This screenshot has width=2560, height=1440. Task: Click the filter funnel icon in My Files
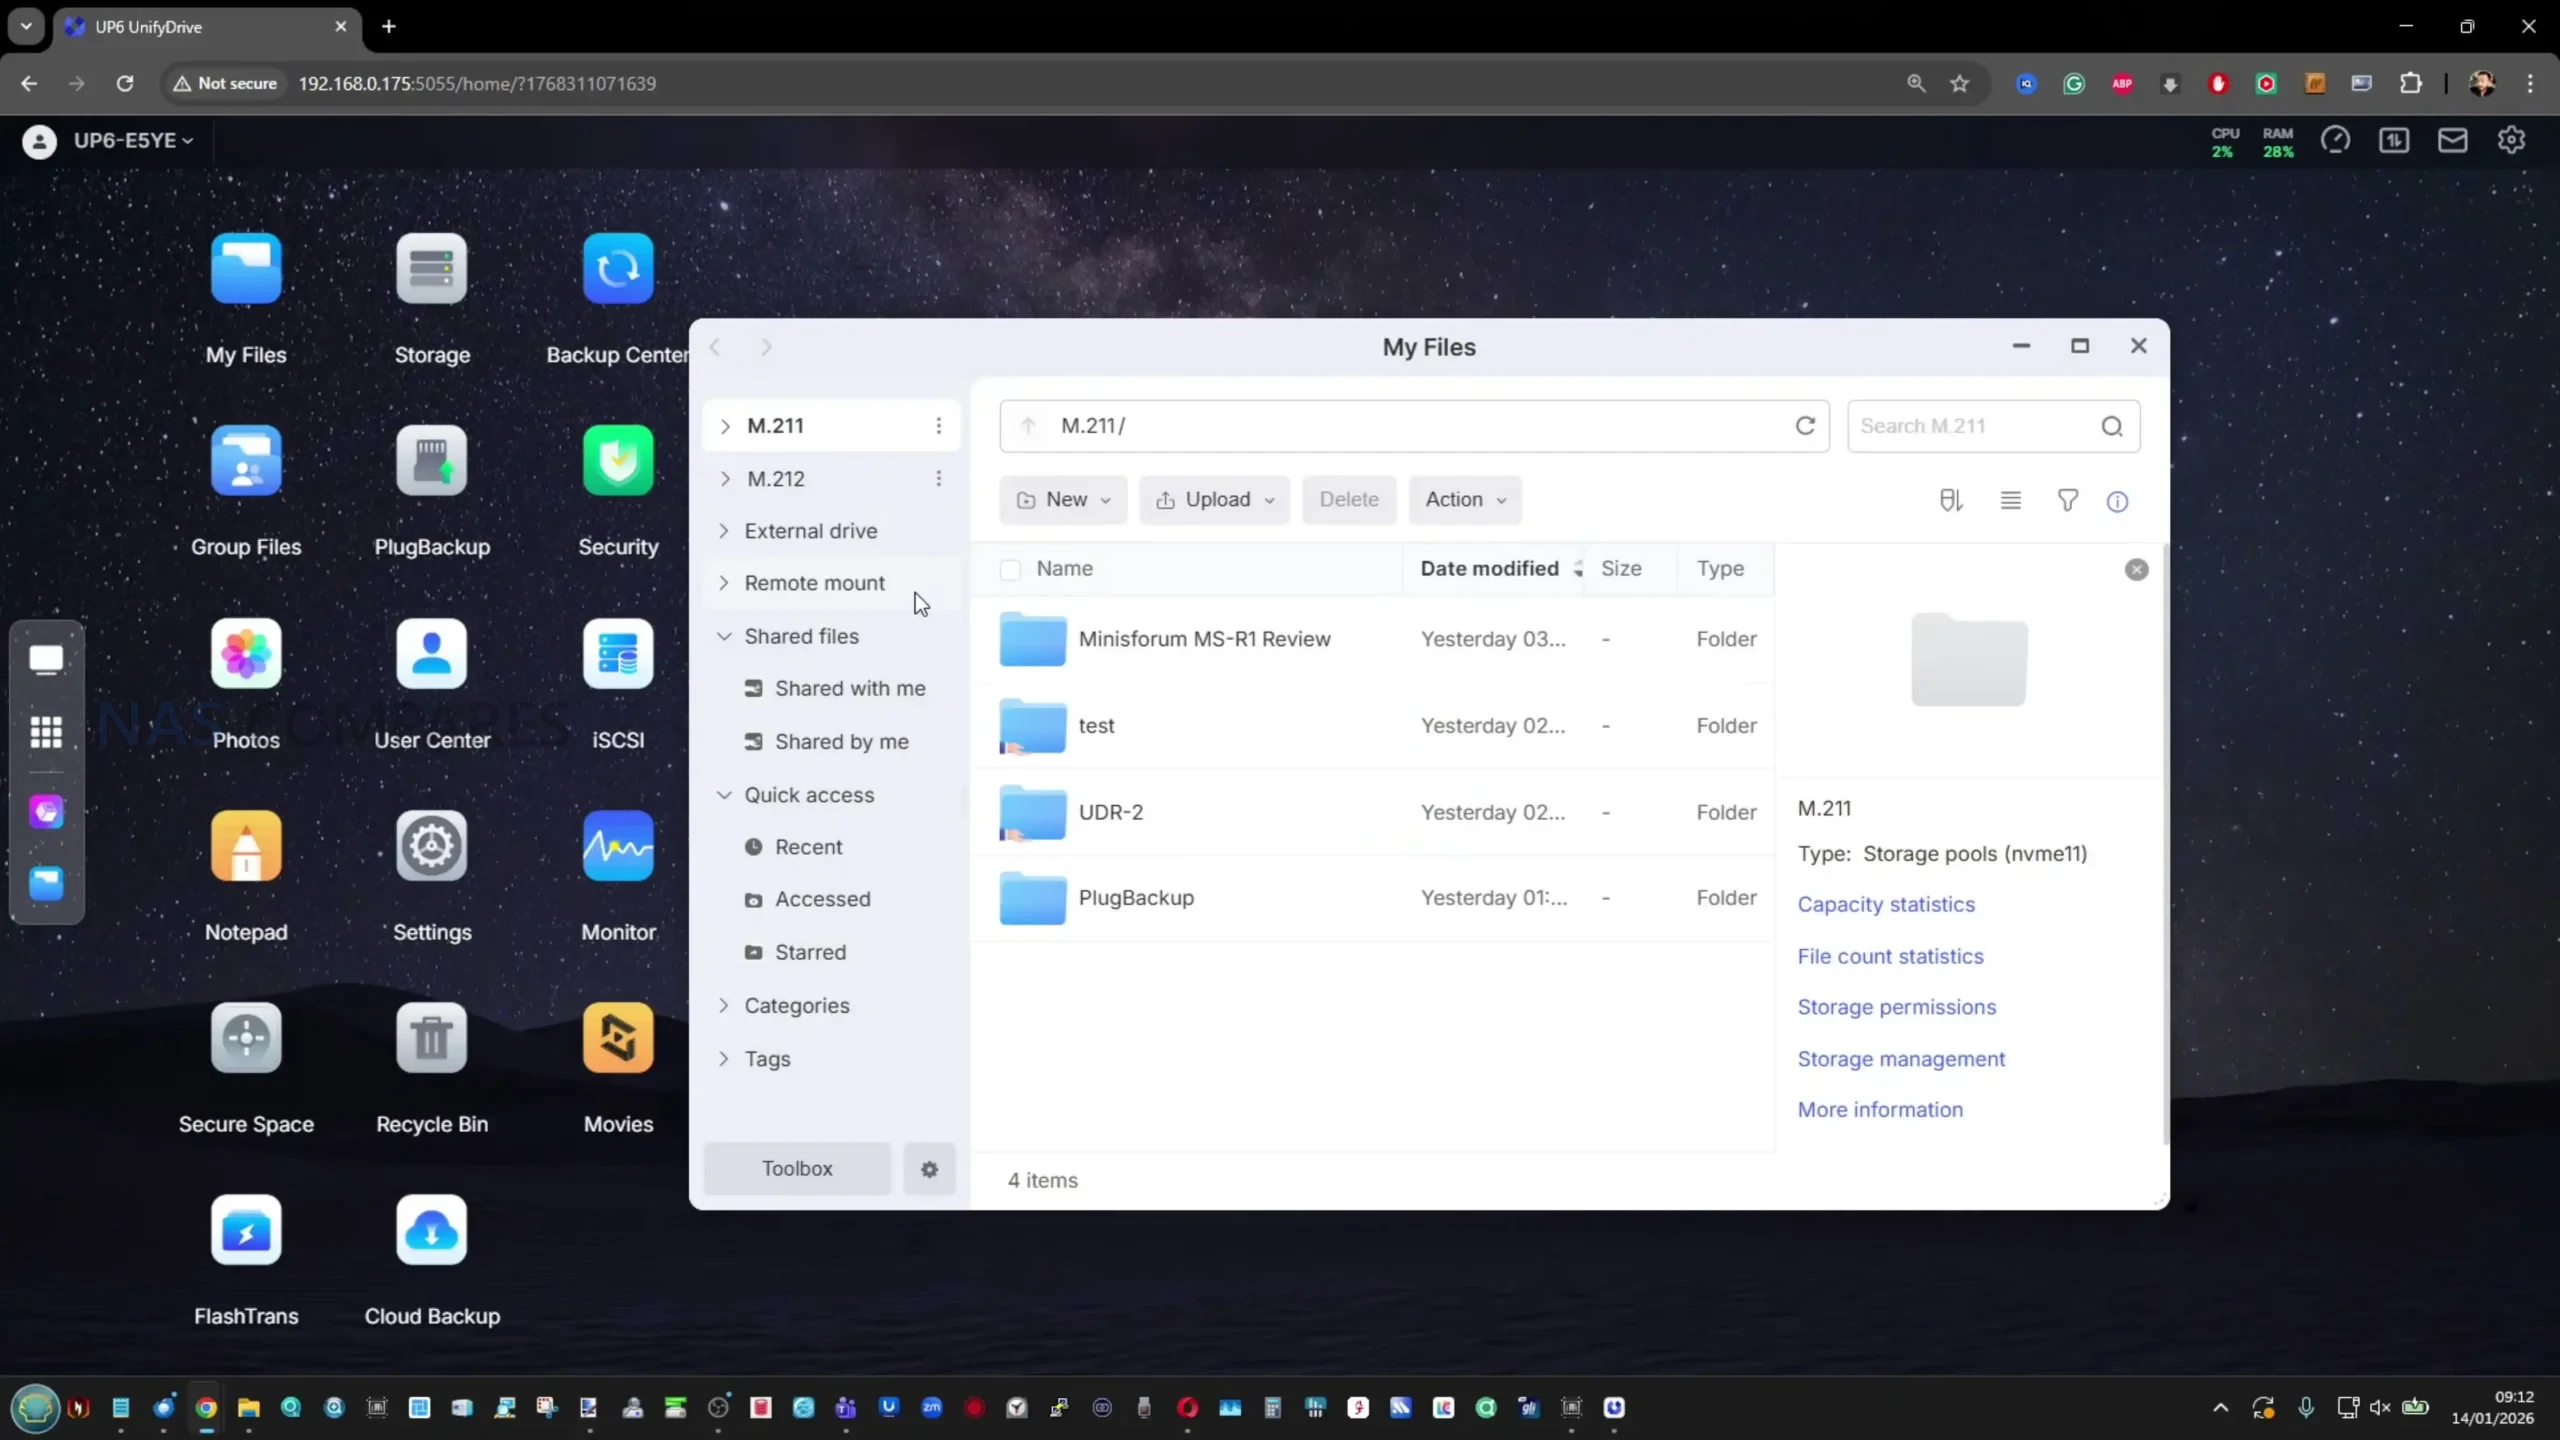pos(2067,500)
